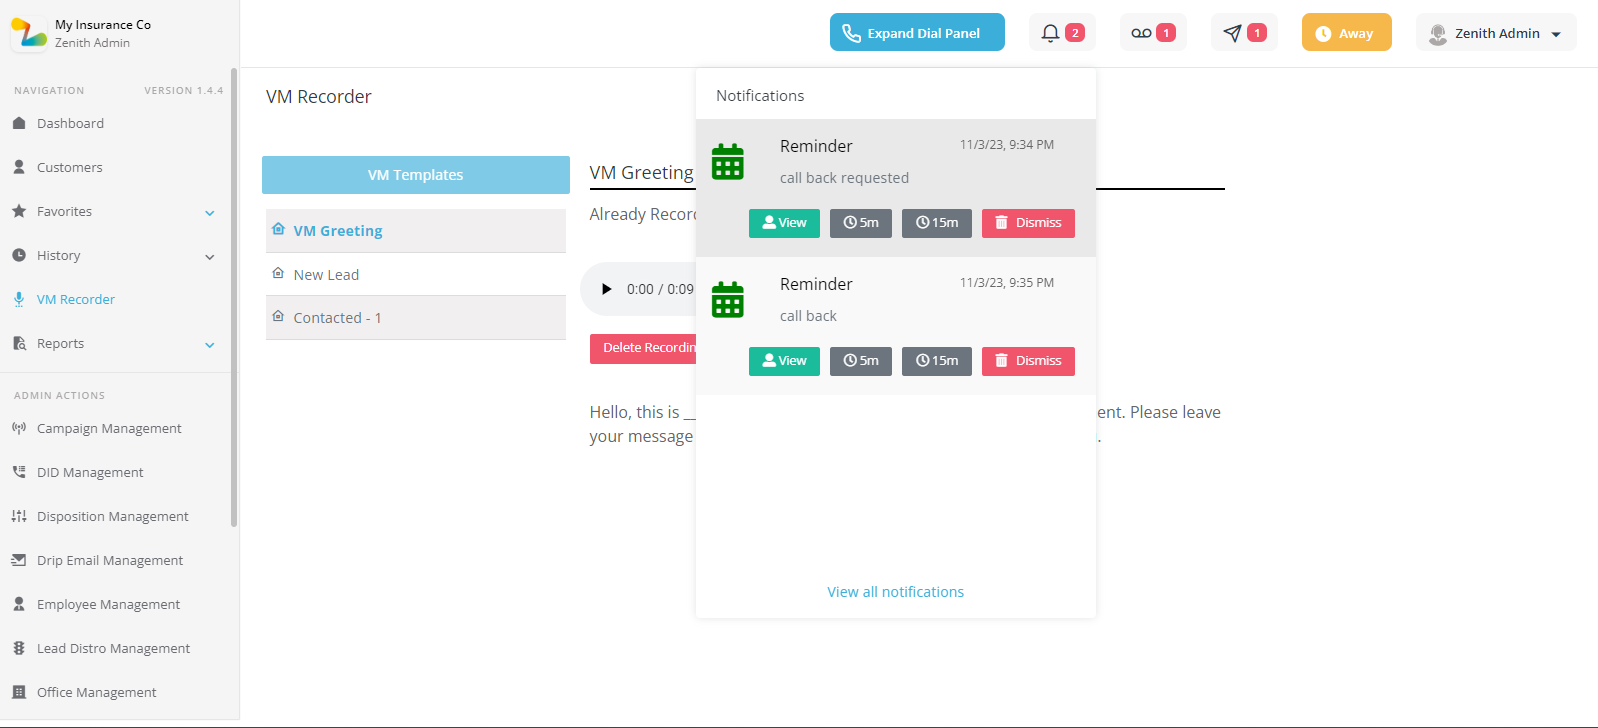Click the Reports document icon

click(x=19, y=343)
